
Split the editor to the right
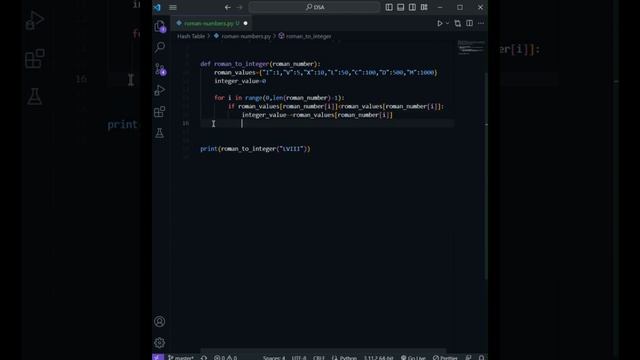click(x=469, y=23)
